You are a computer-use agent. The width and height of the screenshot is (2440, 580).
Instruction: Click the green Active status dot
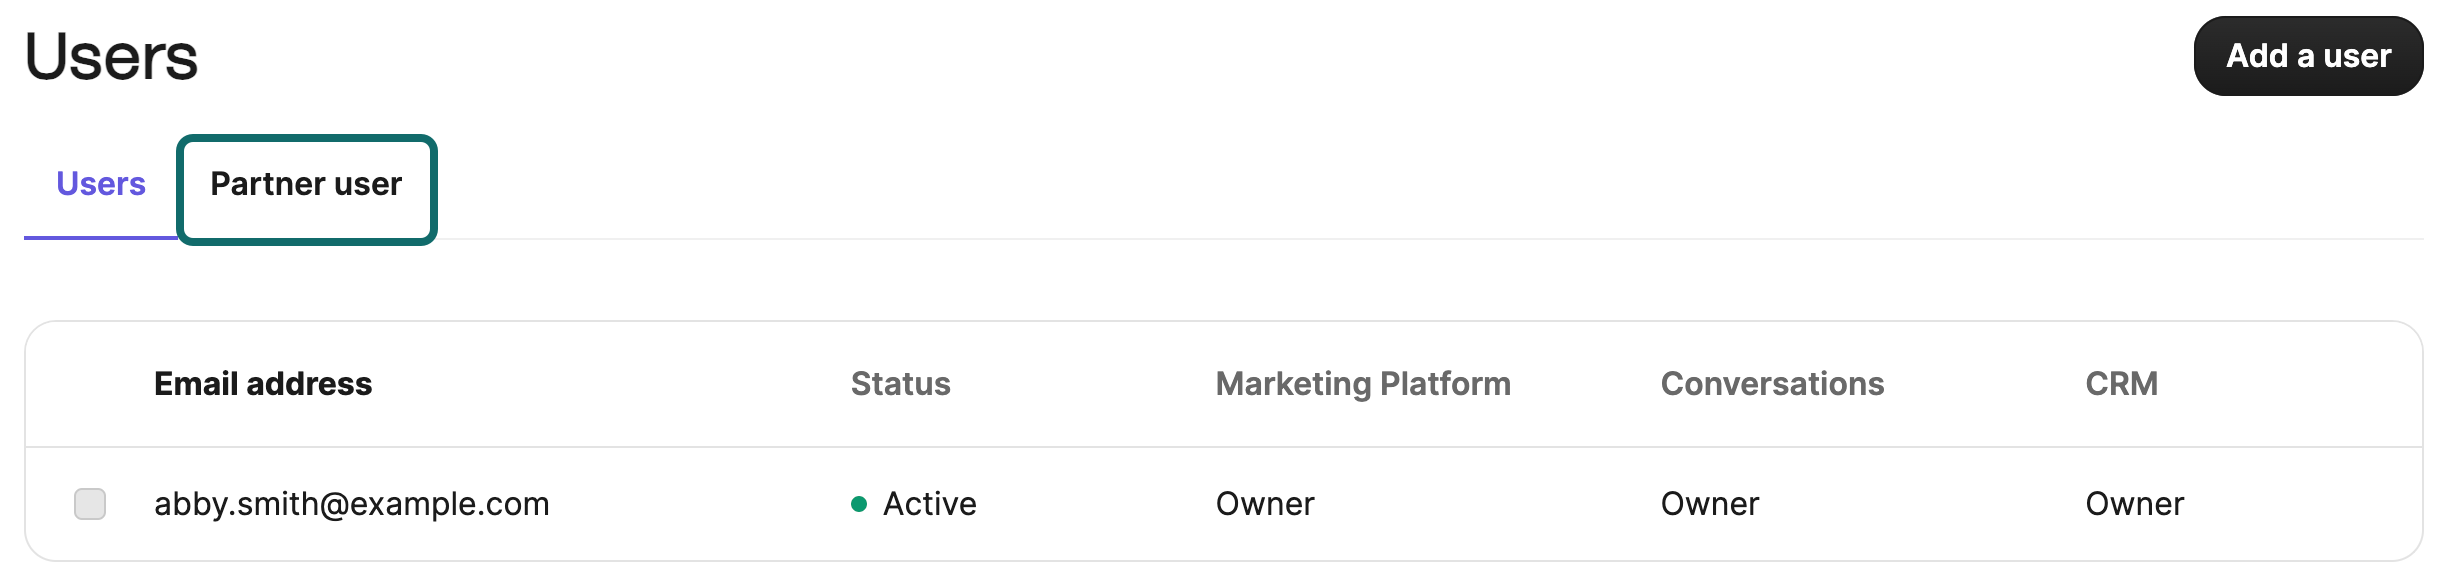click(859, 504)
